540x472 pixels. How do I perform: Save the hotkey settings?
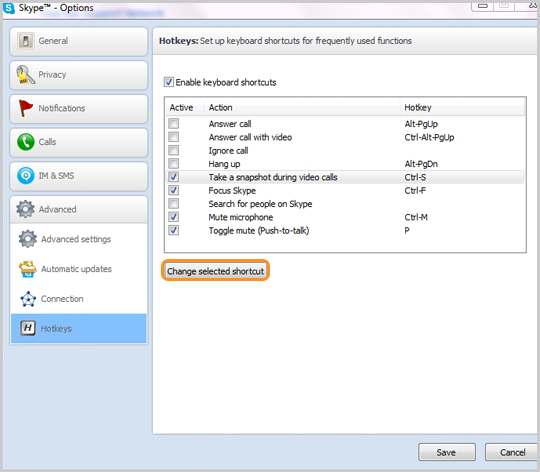[447, 452]
